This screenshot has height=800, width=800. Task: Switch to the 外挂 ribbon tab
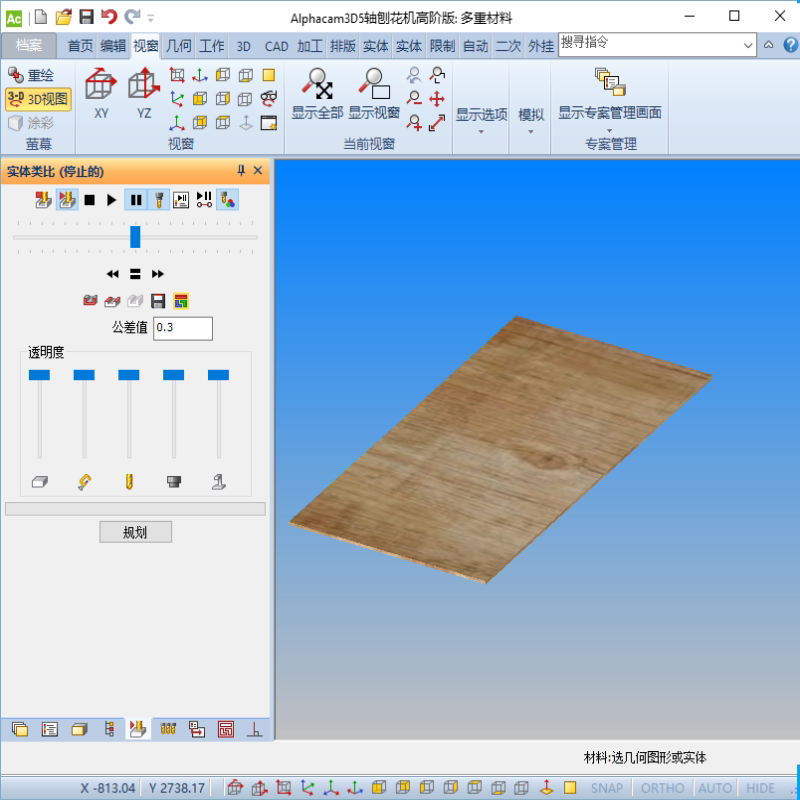click(541, 46)
